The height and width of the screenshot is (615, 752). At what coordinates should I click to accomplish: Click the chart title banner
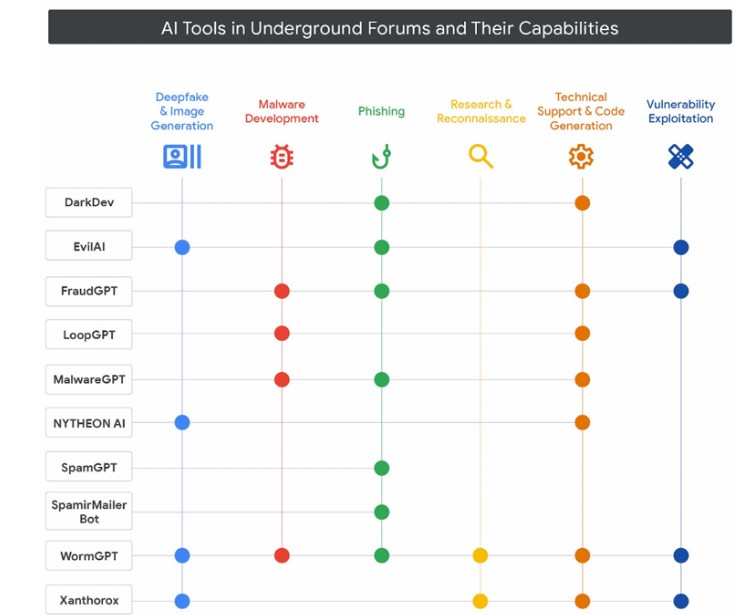[390, 27]
